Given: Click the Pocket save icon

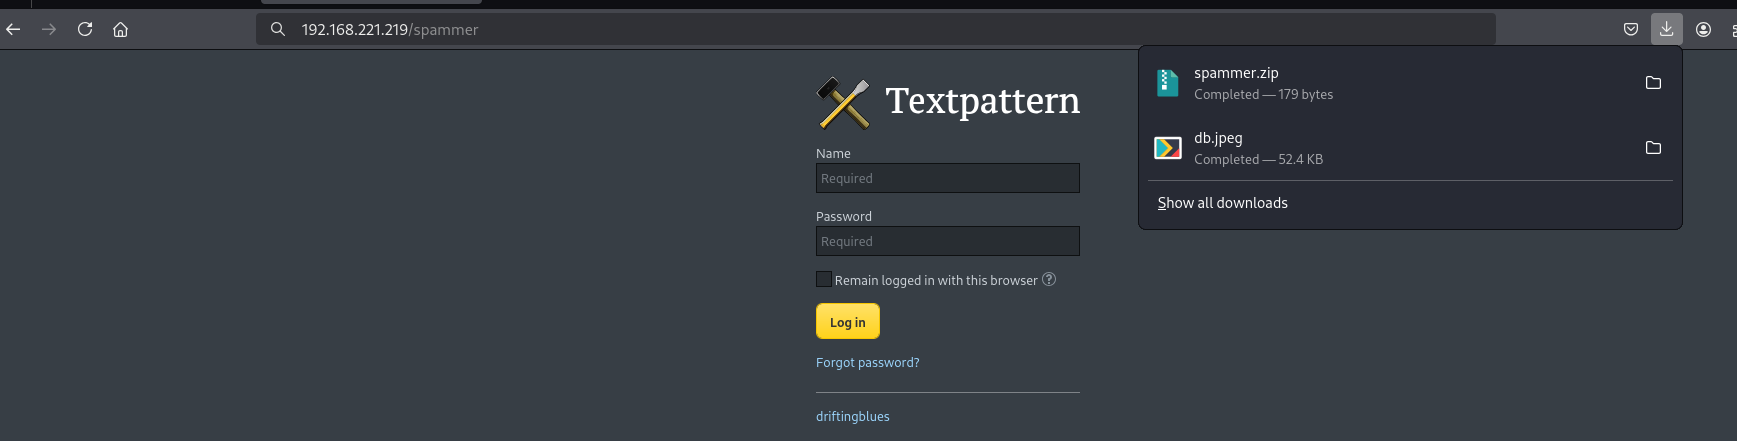Looking at the screenshot, I should tap(1631, 29).
